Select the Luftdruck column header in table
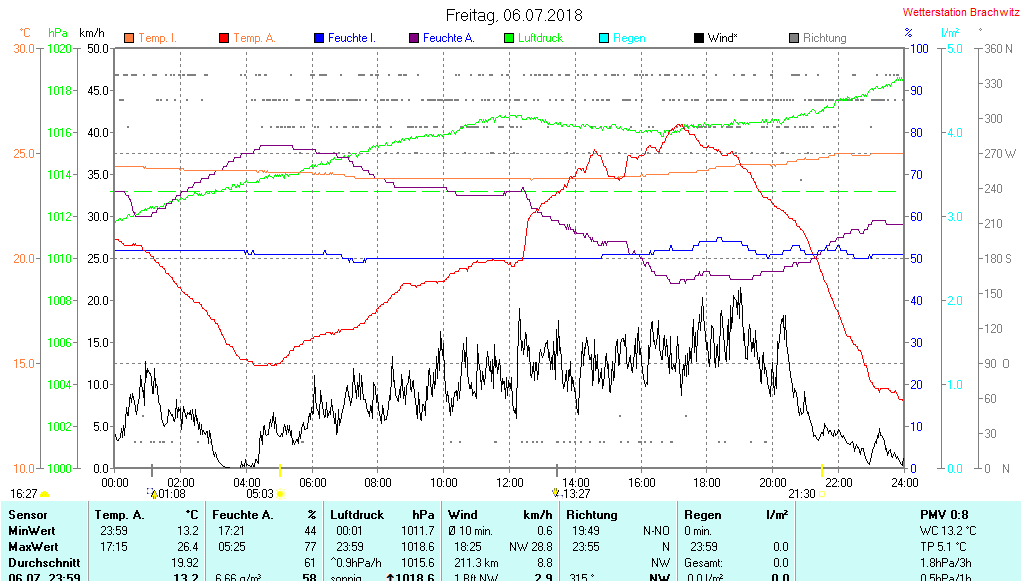1021x581 pixels. coord(355,515)
